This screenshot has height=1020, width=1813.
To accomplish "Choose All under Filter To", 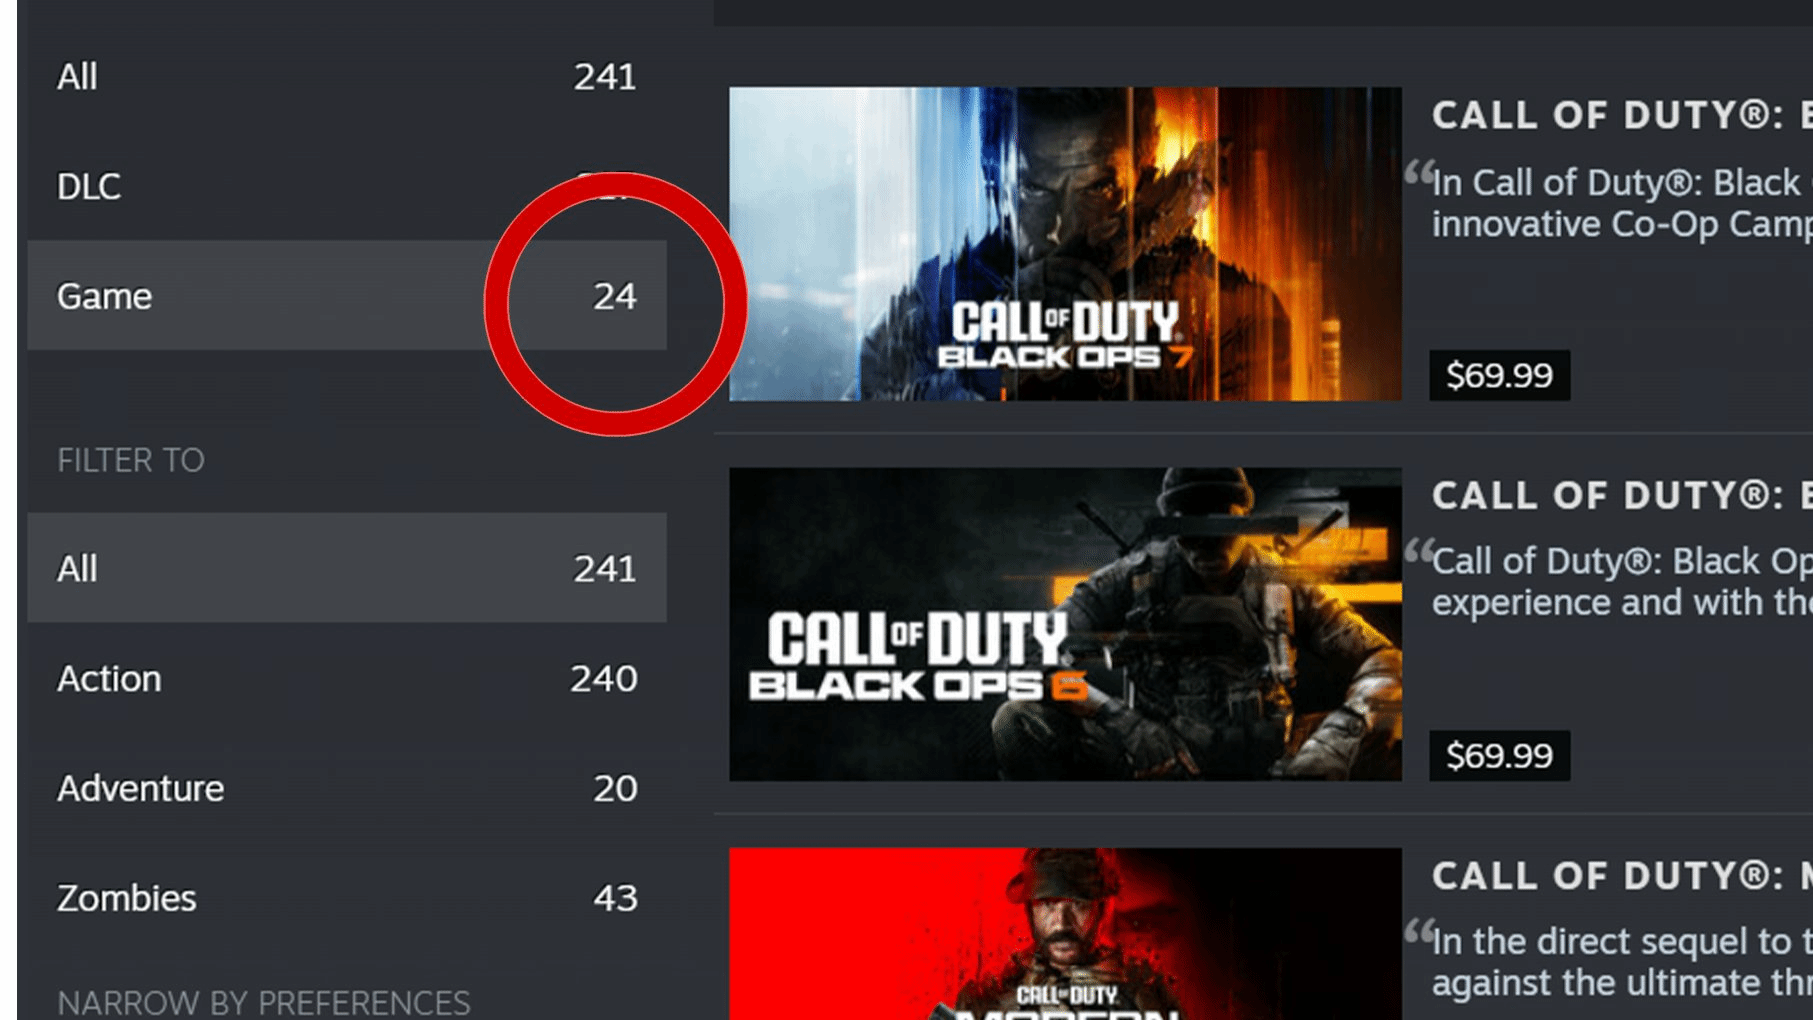I will (x=347, y=568).
